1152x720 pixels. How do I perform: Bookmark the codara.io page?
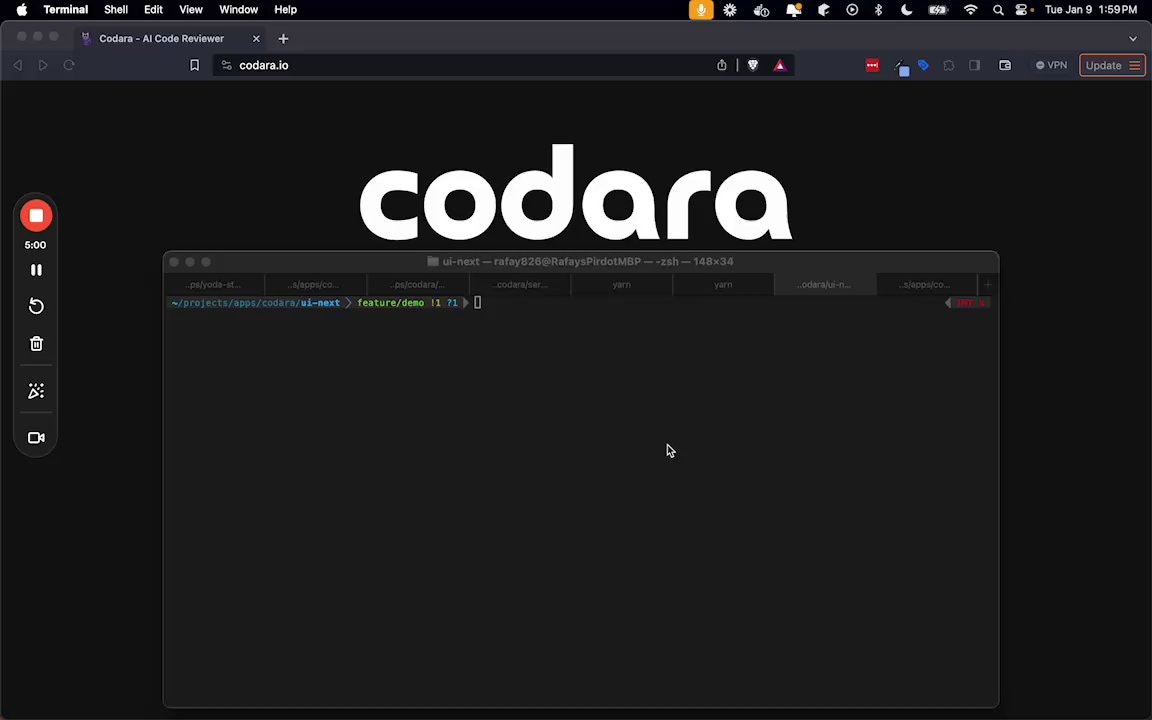[194, 65]
